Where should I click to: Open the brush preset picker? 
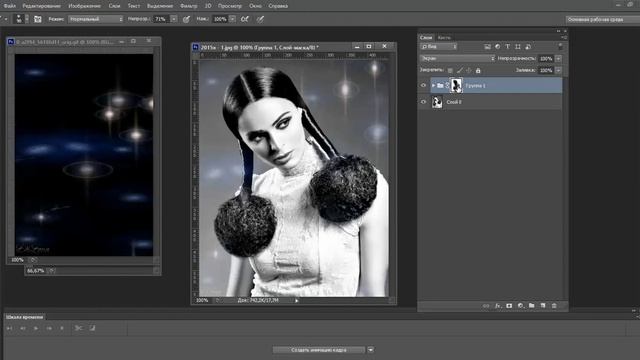(x=21, y=19)
